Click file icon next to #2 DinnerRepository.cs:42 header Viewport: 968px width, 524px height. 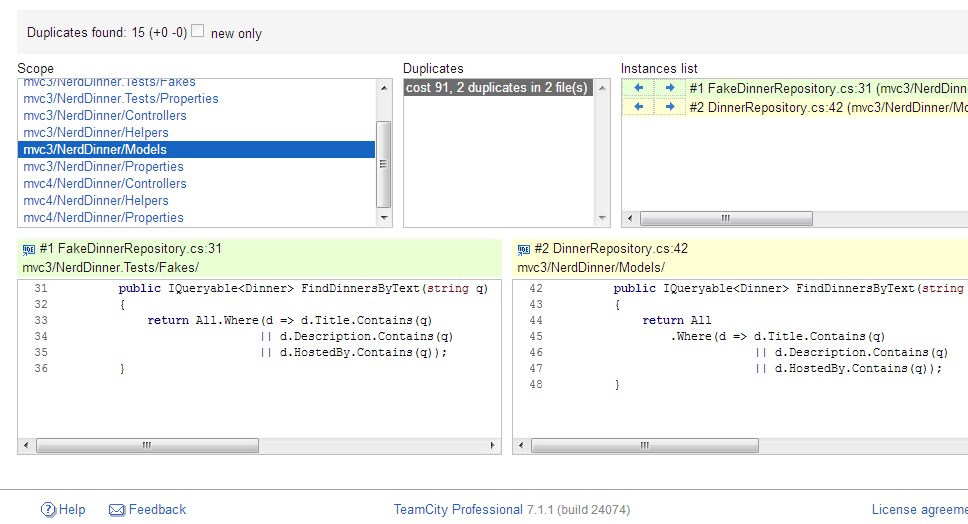pyautogui.click(x=524, y=249)
